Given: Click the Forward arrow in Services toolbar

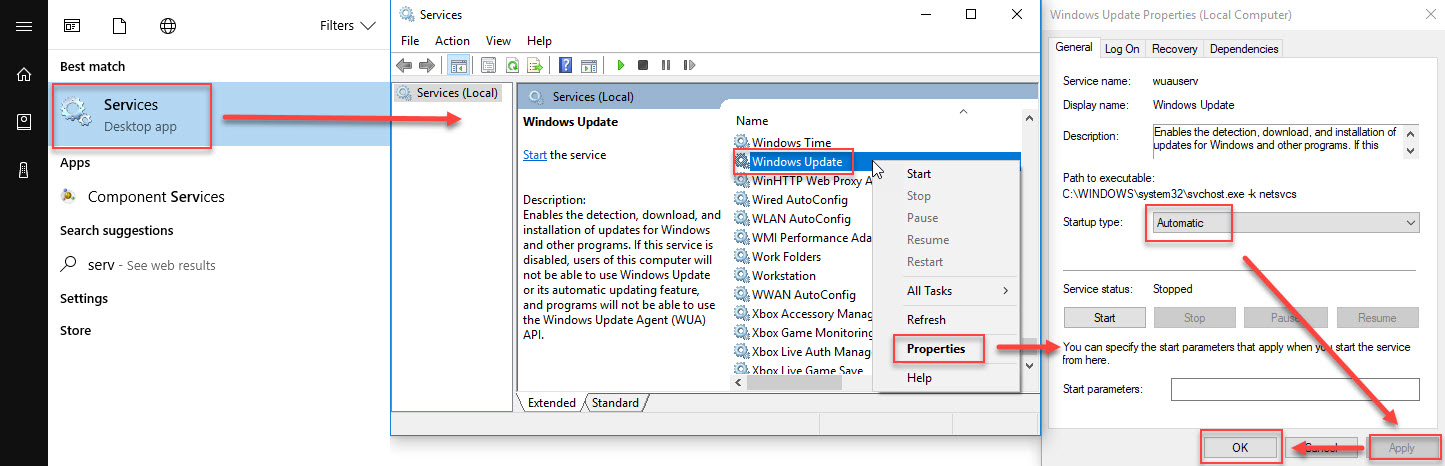Looking at the screenshot, I should (x=427, y=65).
